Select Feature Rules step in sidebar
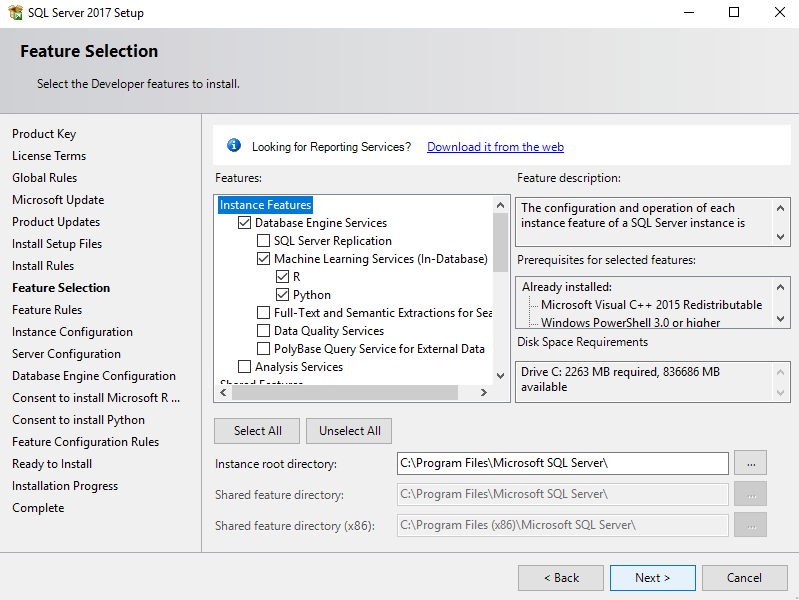799x600 pixels. 47,310
